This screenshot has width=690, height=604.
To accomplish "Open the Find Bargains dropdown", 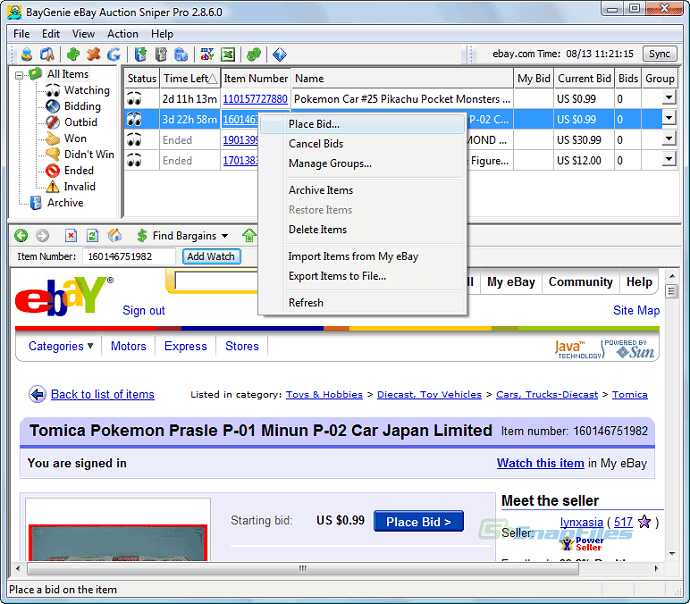I will pyautogui.click(x=184, y=236).
